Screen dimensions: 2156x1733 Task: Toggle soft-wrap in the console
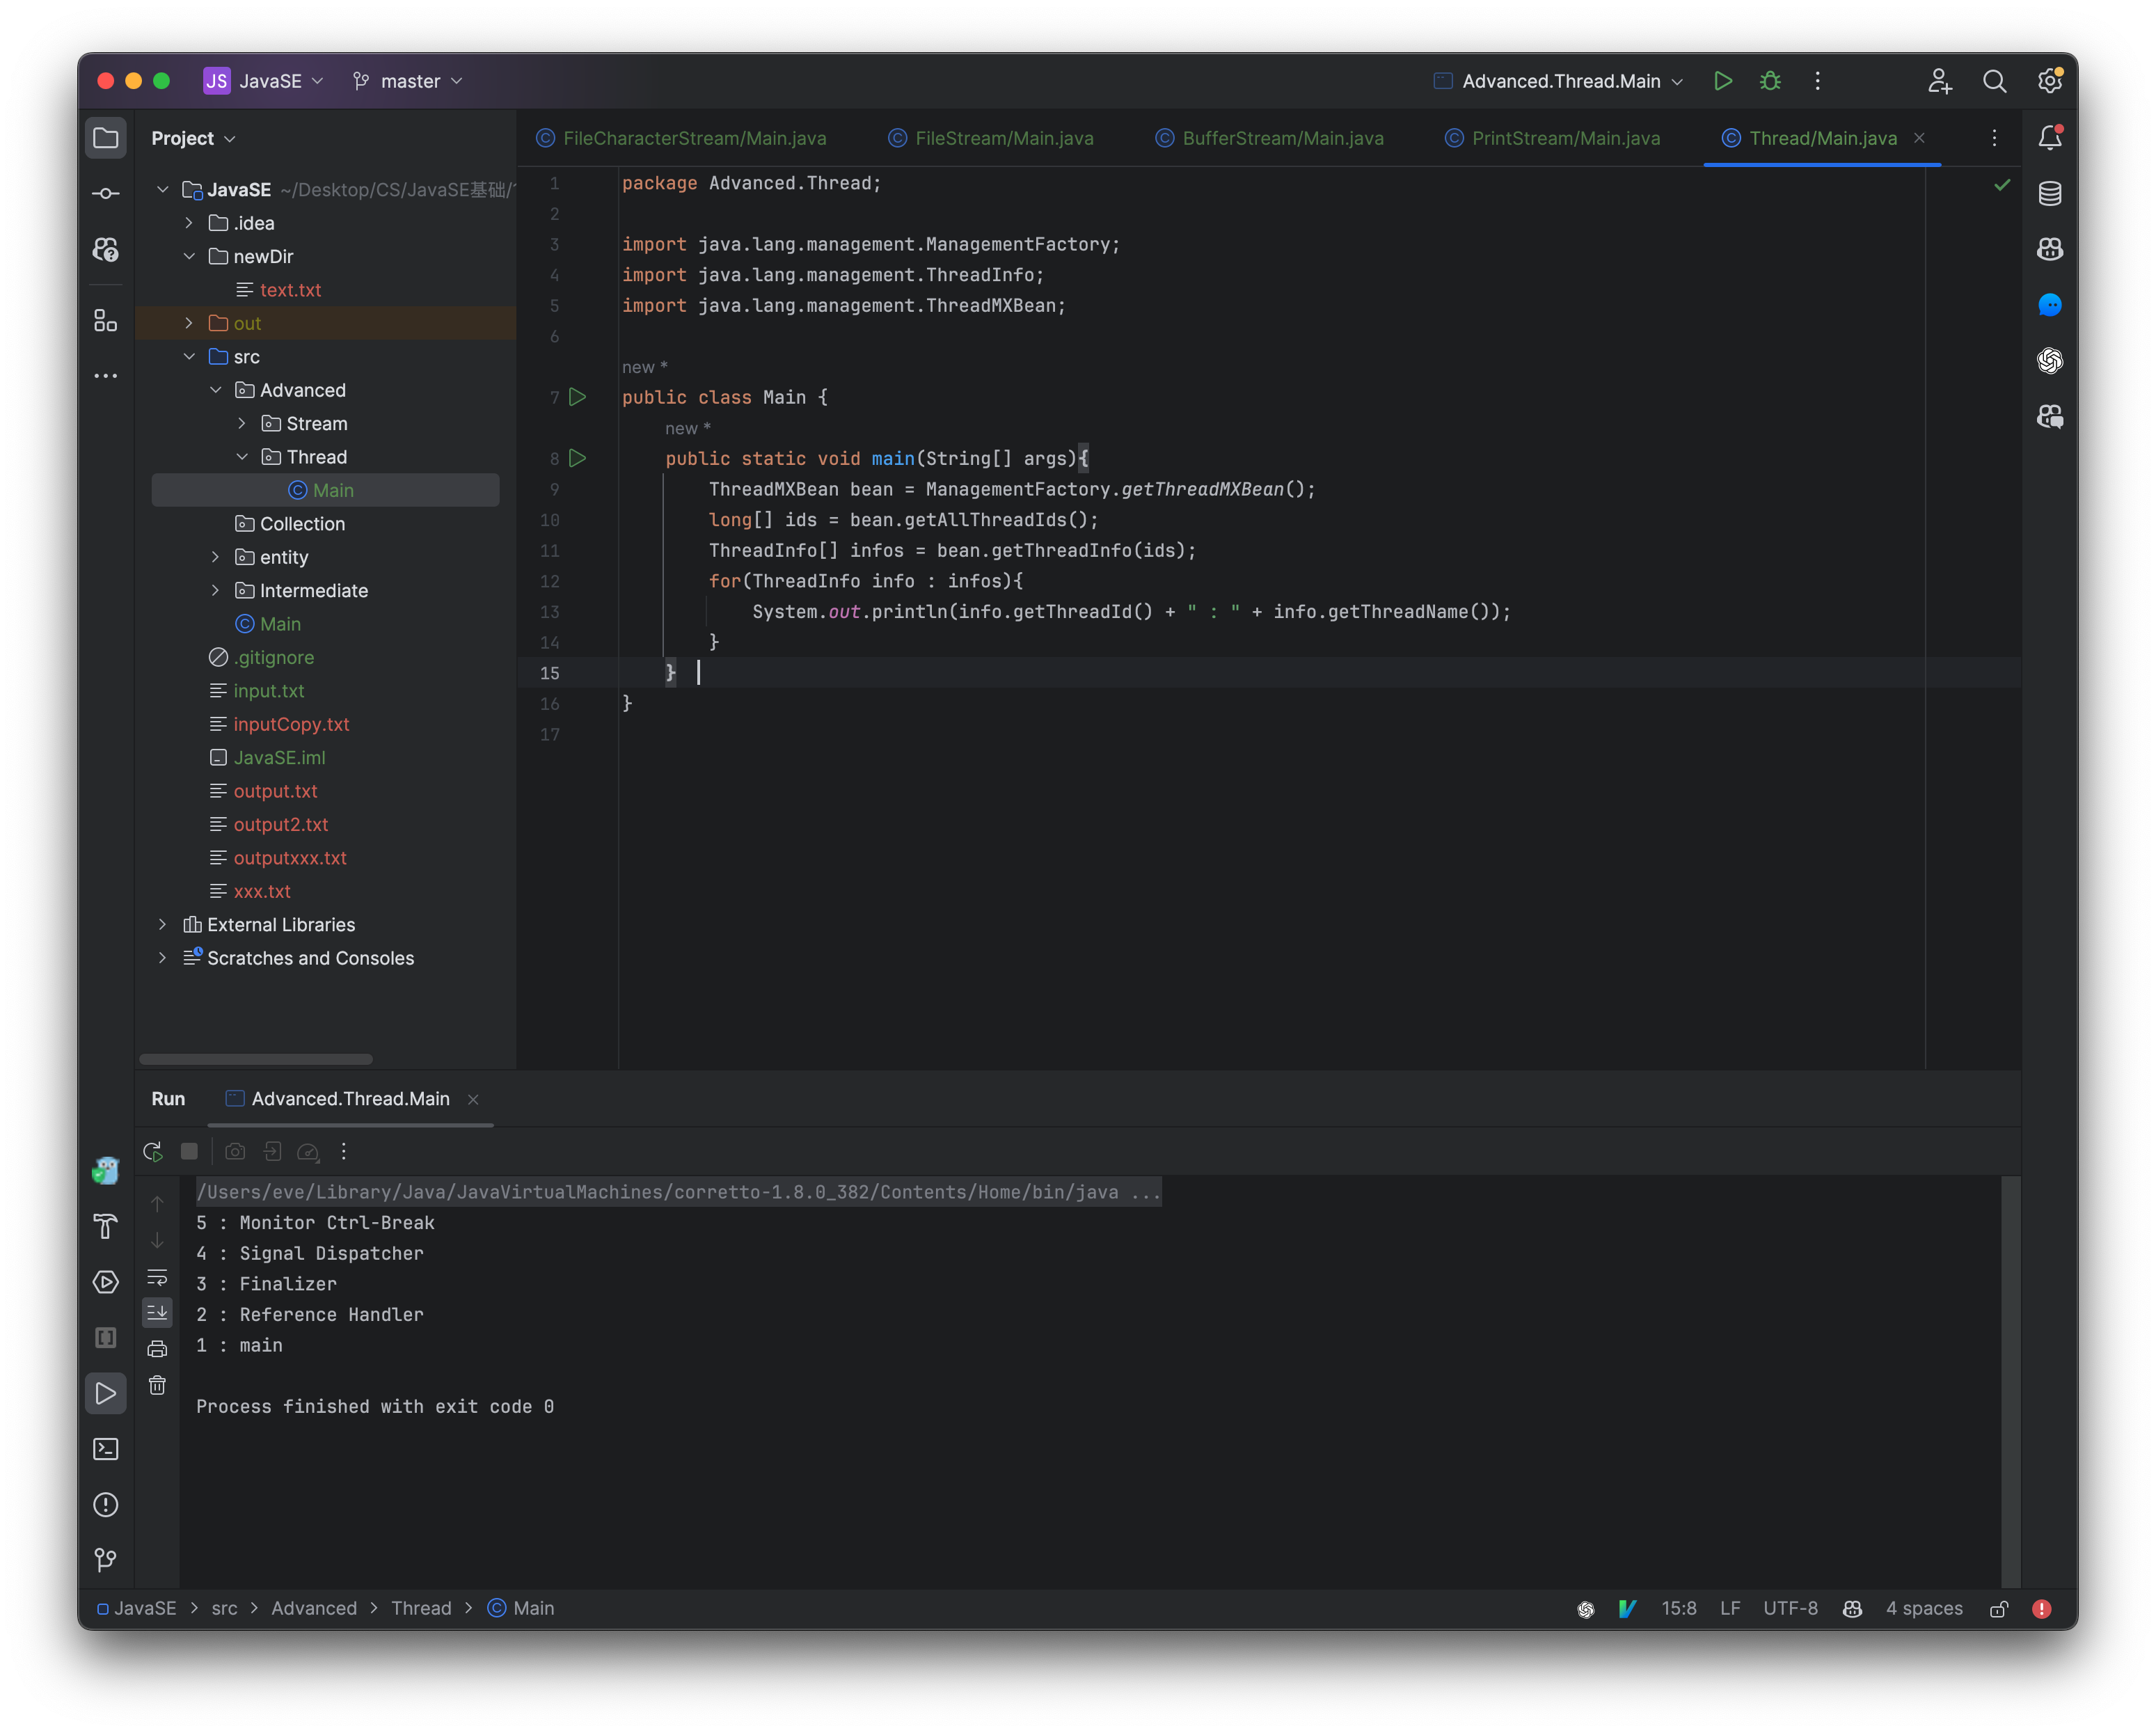157,1277
